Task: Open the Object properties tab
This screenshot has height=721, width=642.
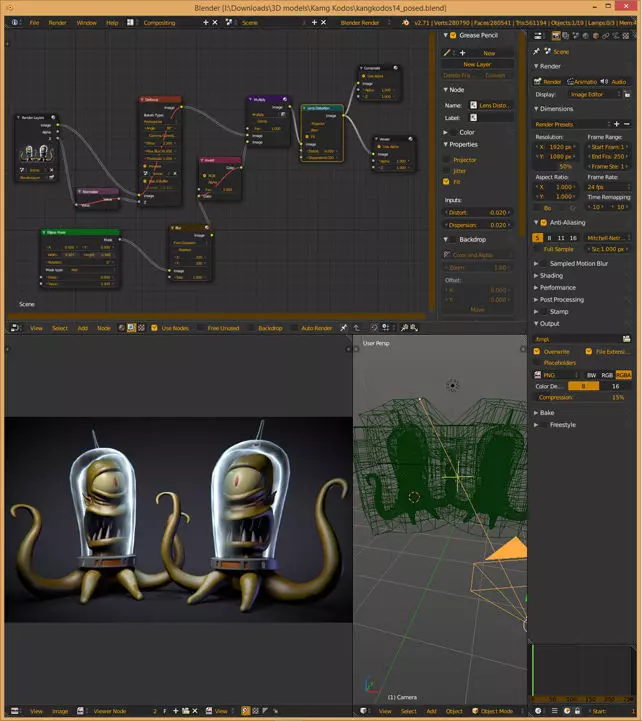Action: point(596,36)
